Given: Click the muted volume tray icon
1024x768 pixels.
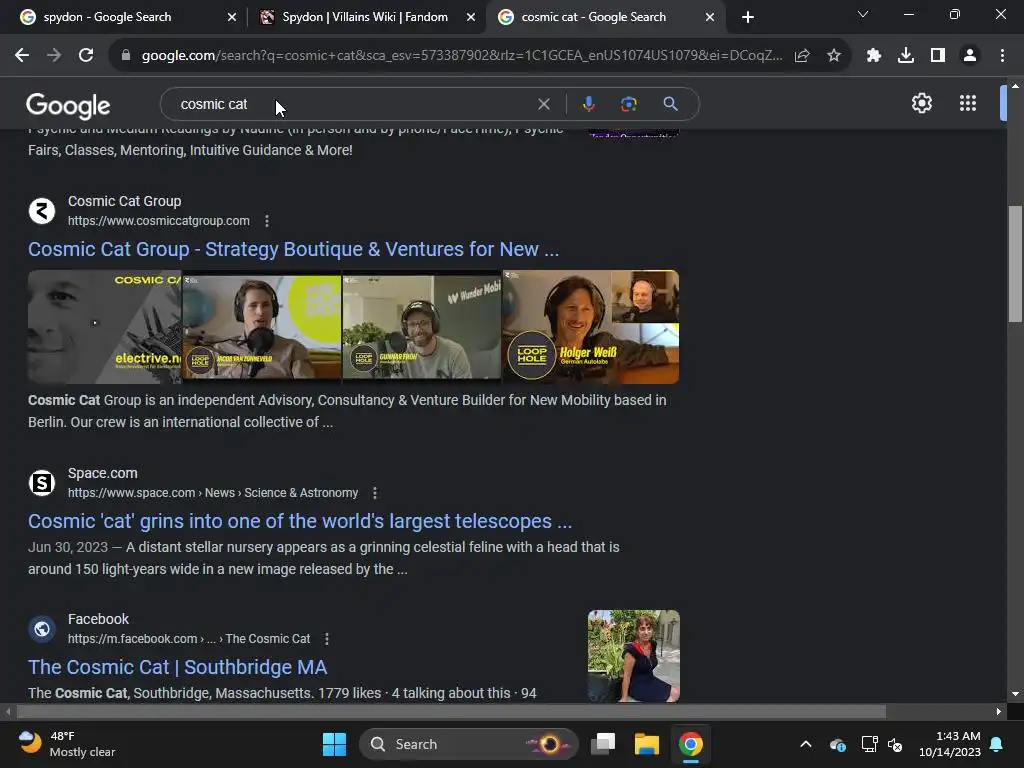Looking at the screenshot, I should point(895,744).
